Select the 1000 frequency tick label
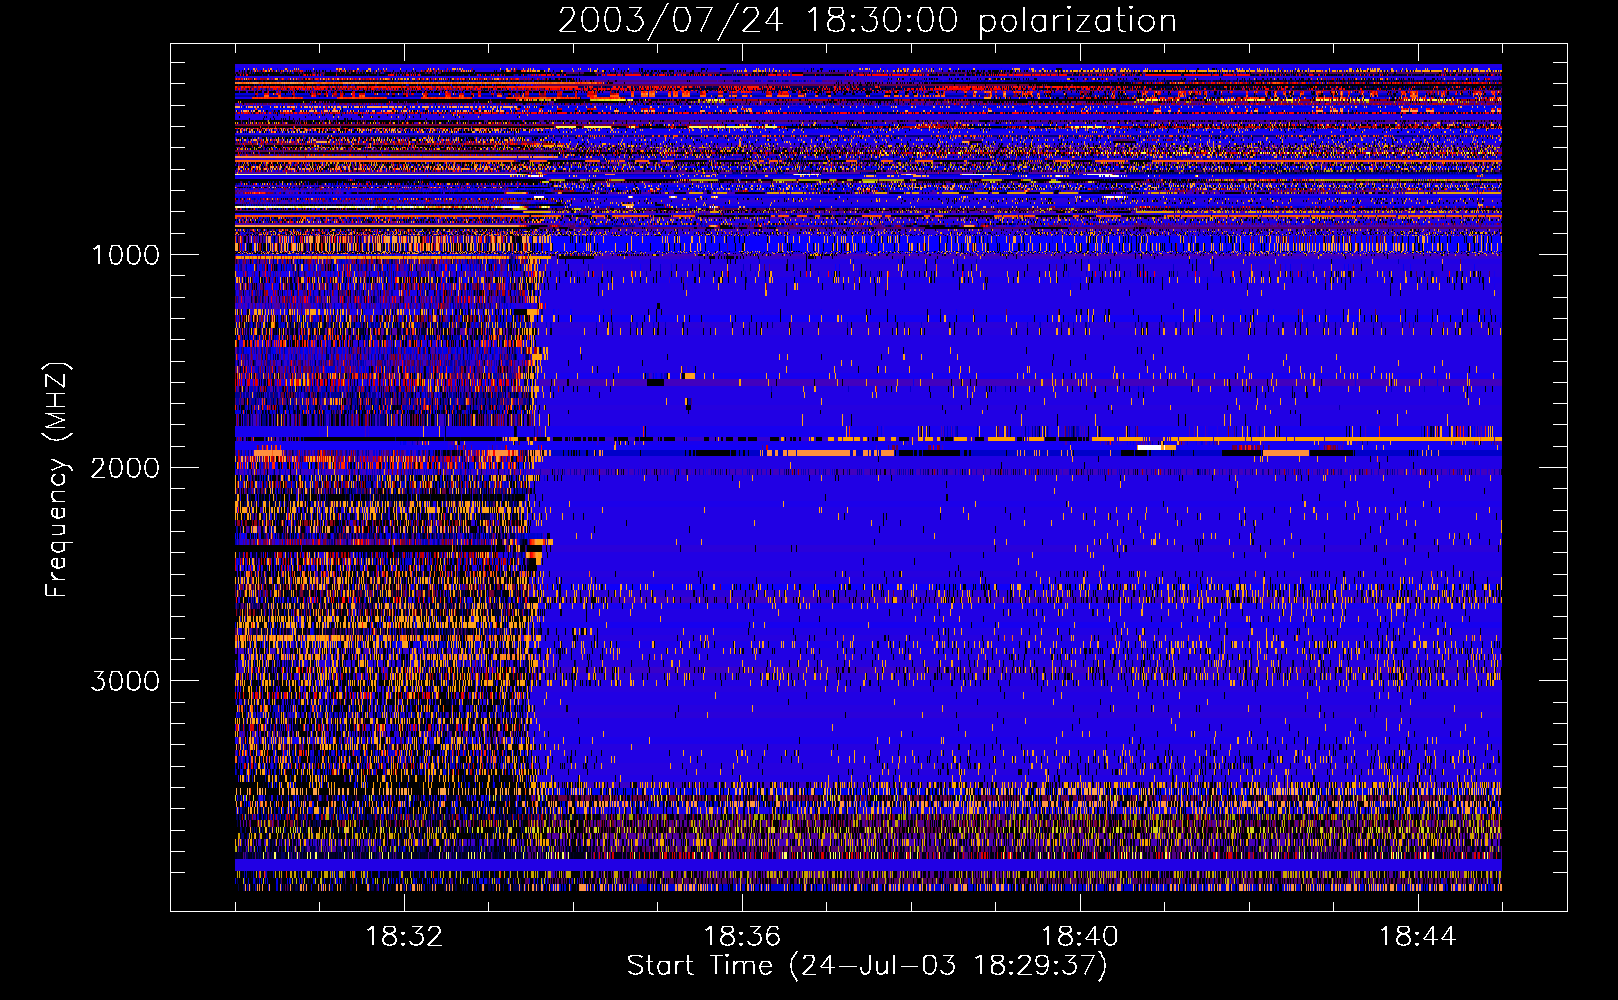Image resolution: width=1618 pixels, height=1000 pixels. tap(125, 255)
